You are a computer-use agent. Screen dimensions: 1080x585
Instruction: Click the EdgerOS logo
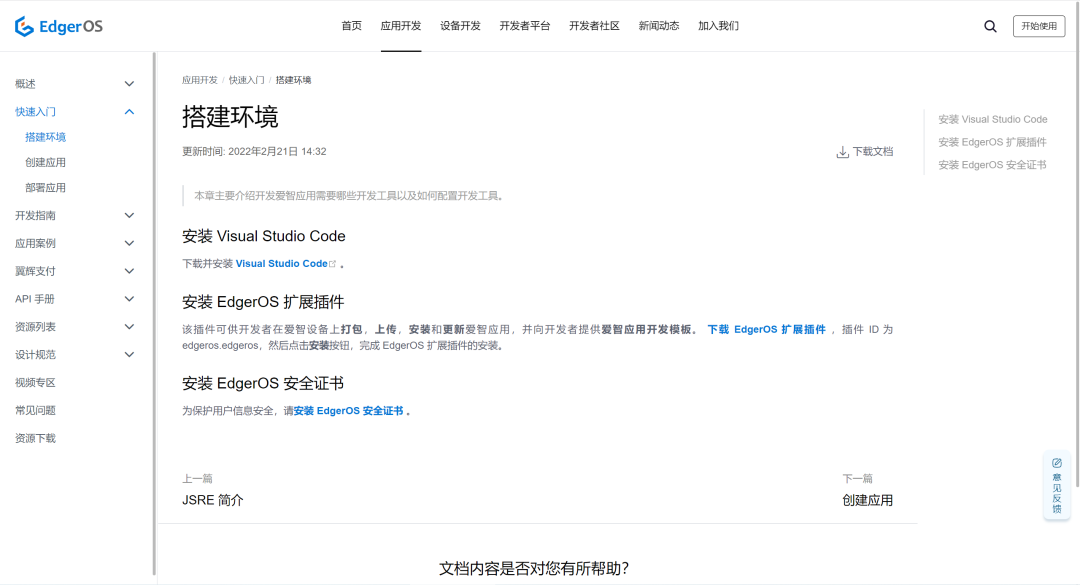pos(59,26)
